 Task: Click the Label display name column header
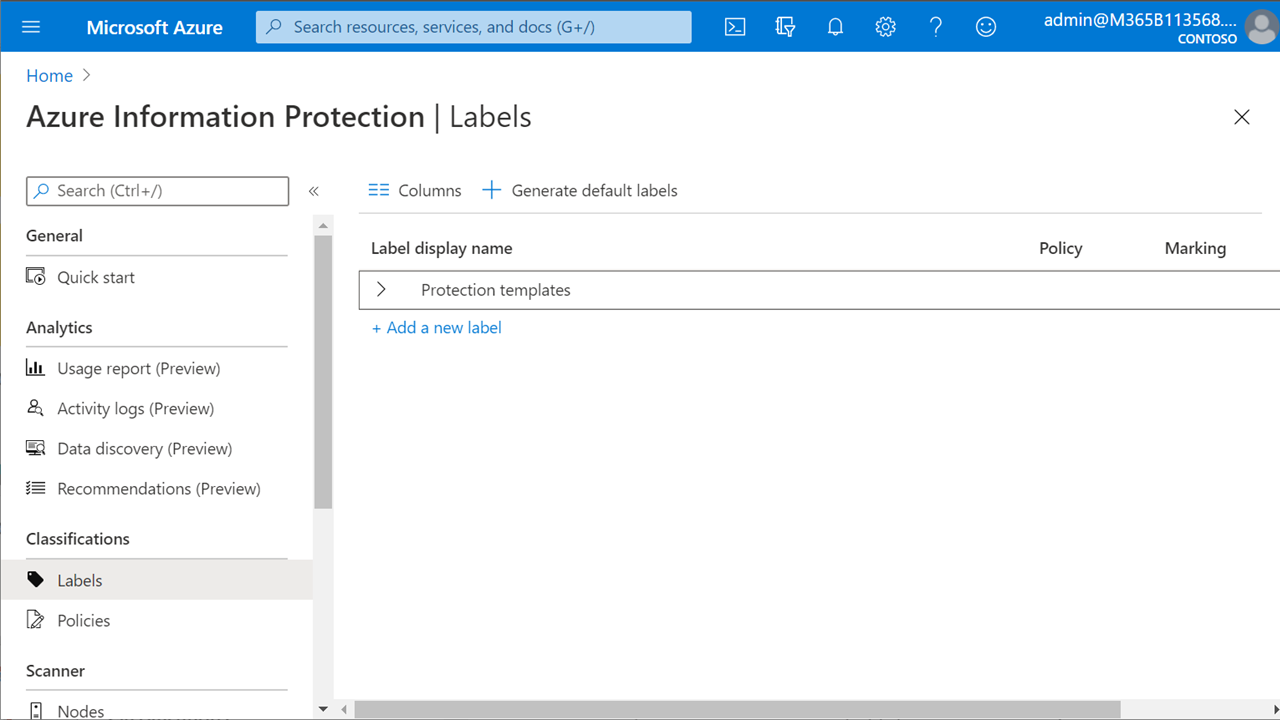coord(441,248)
